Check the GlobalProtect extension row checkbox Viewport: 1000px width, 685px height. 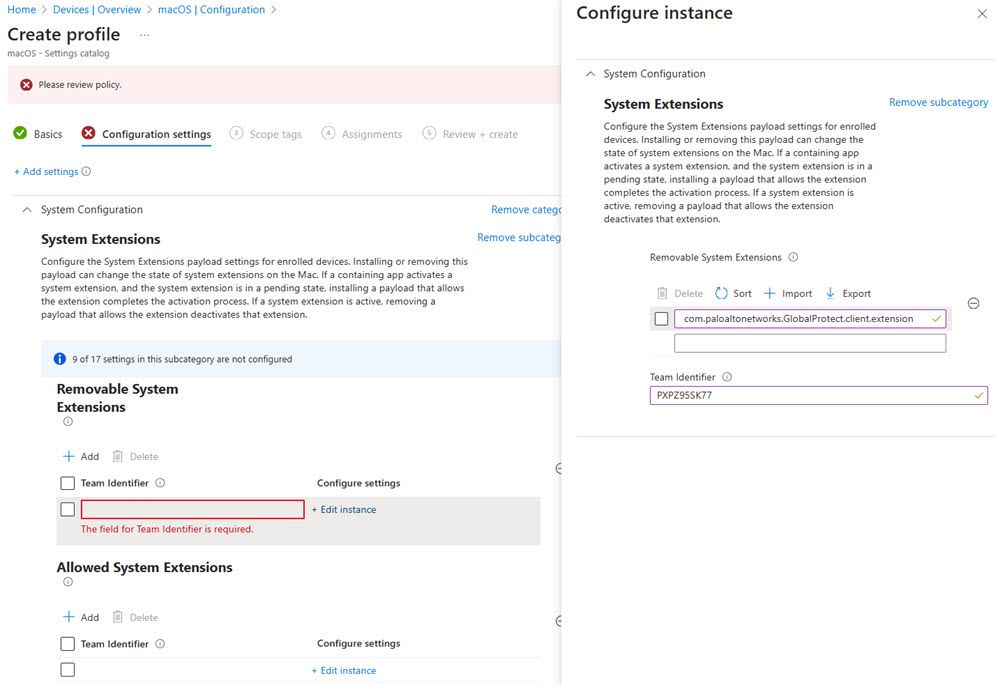click(661, 319)
